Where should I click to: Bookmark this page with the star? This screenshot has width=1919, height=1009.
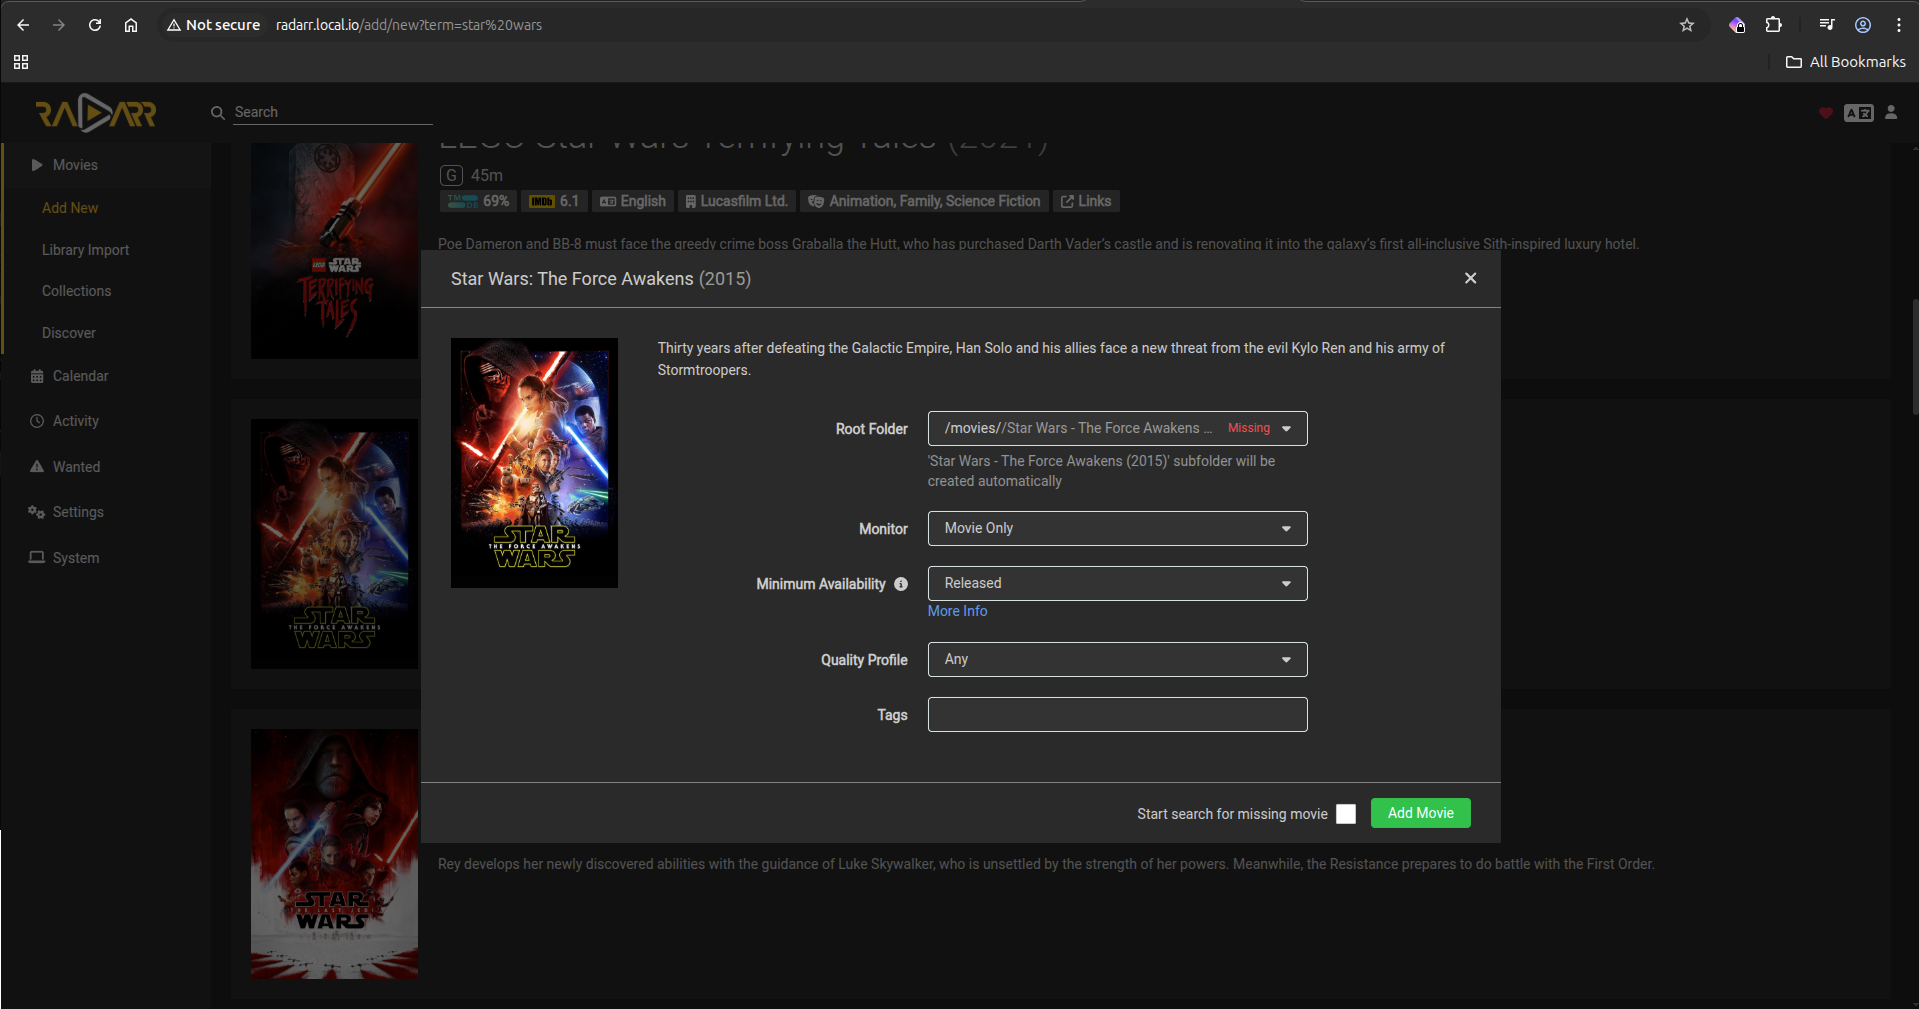1687,25
